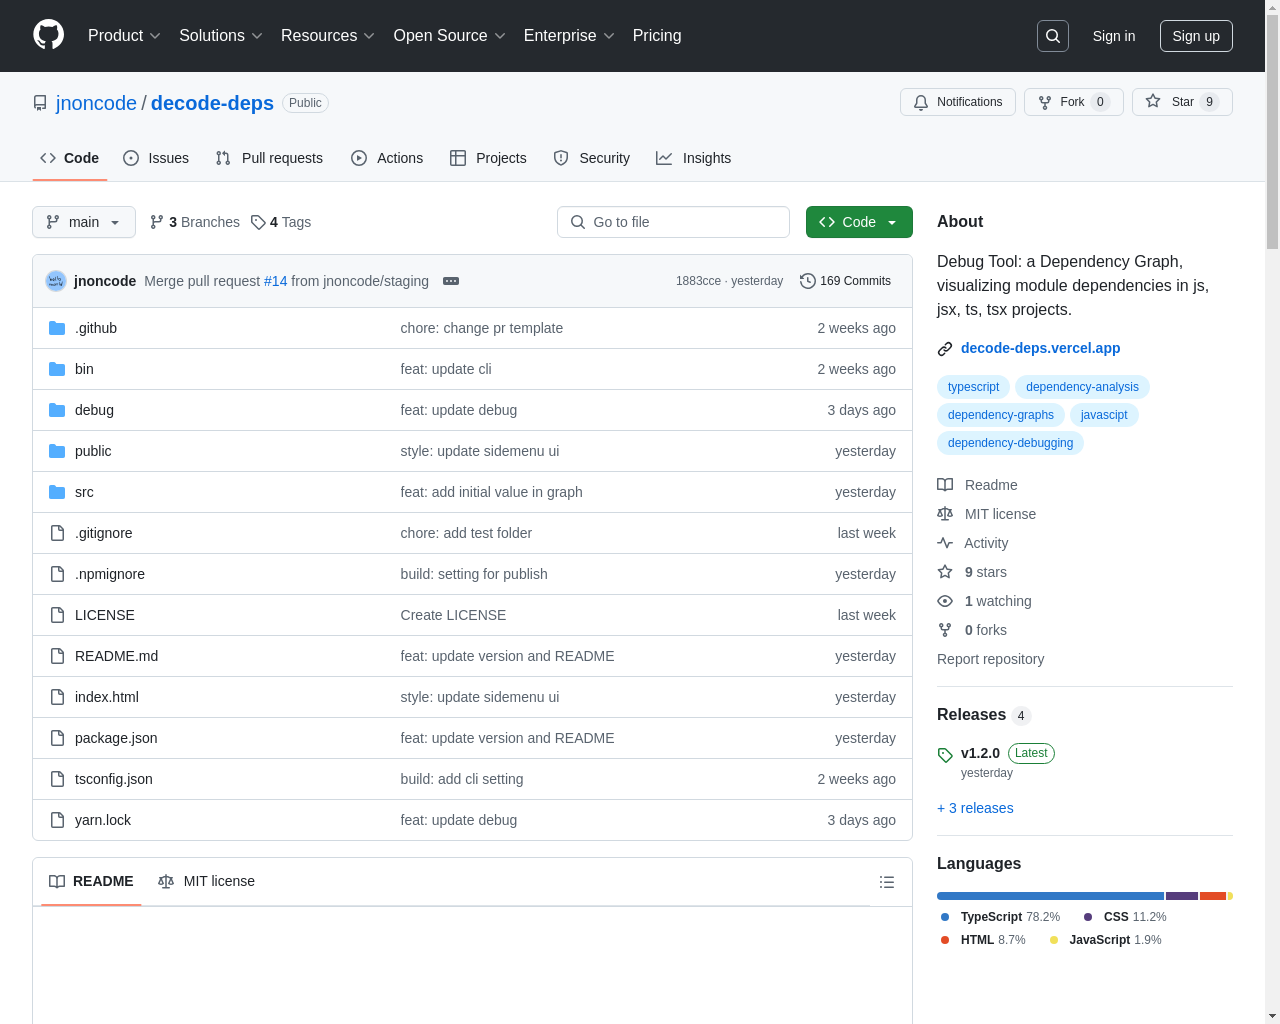The image size is (1280, 1024).
Task: Click the GitHub logo icon
Action: point(49,35)
